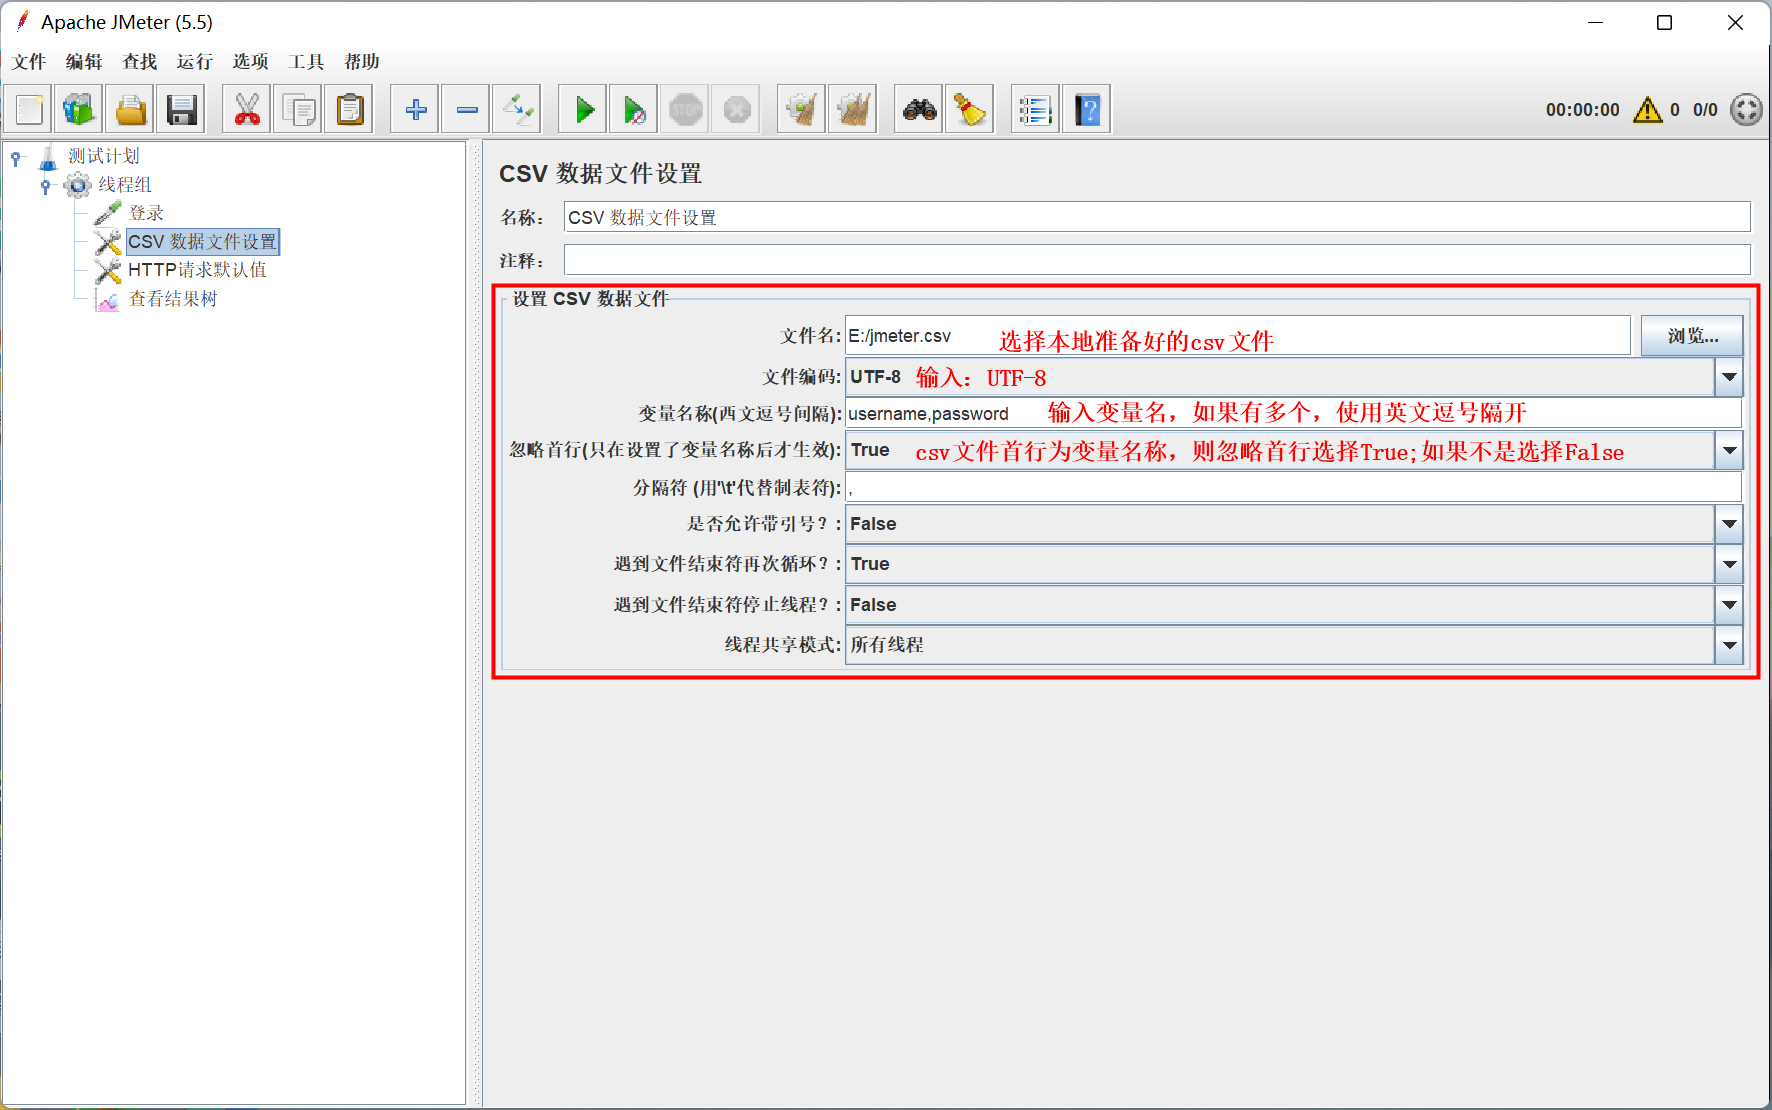Open the Function Helper list icon
Viewport: 1772px width, 1110px height.
(1036, 109)
